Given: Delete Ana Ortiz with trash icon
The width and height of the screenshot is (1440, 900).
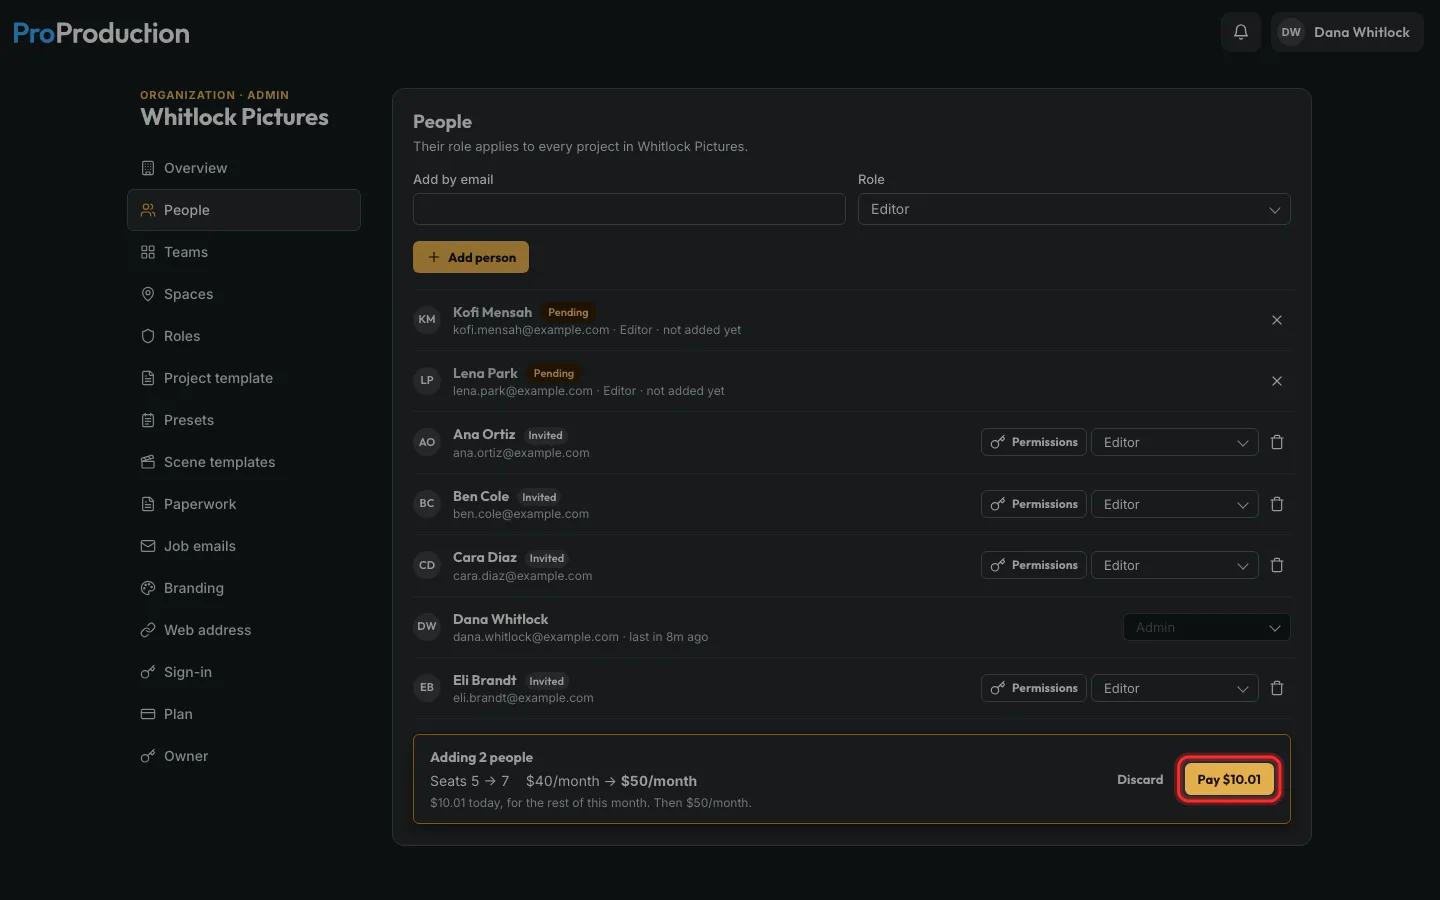Looking at the screenshot, I should [1277, 442].
